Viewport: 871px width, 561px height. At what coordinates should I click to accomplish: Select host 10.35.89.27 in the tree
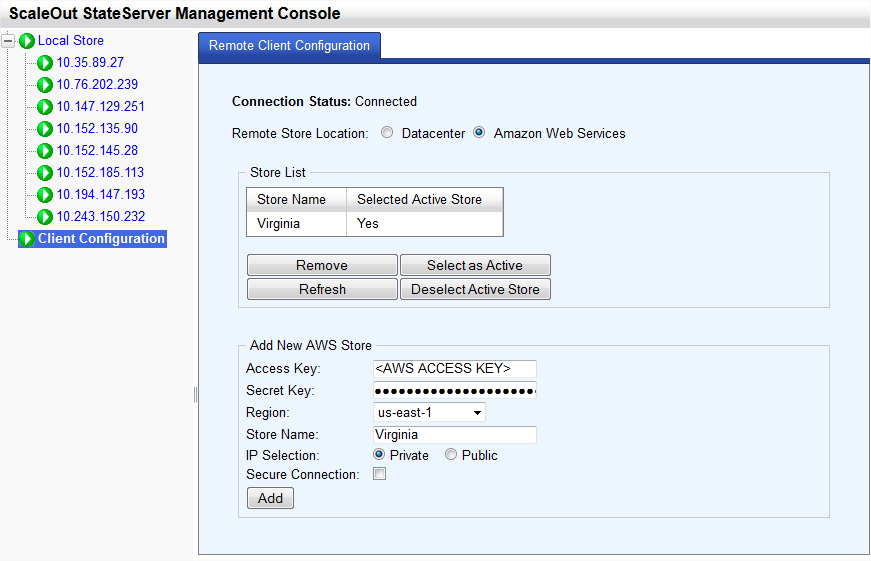[90, 62]
